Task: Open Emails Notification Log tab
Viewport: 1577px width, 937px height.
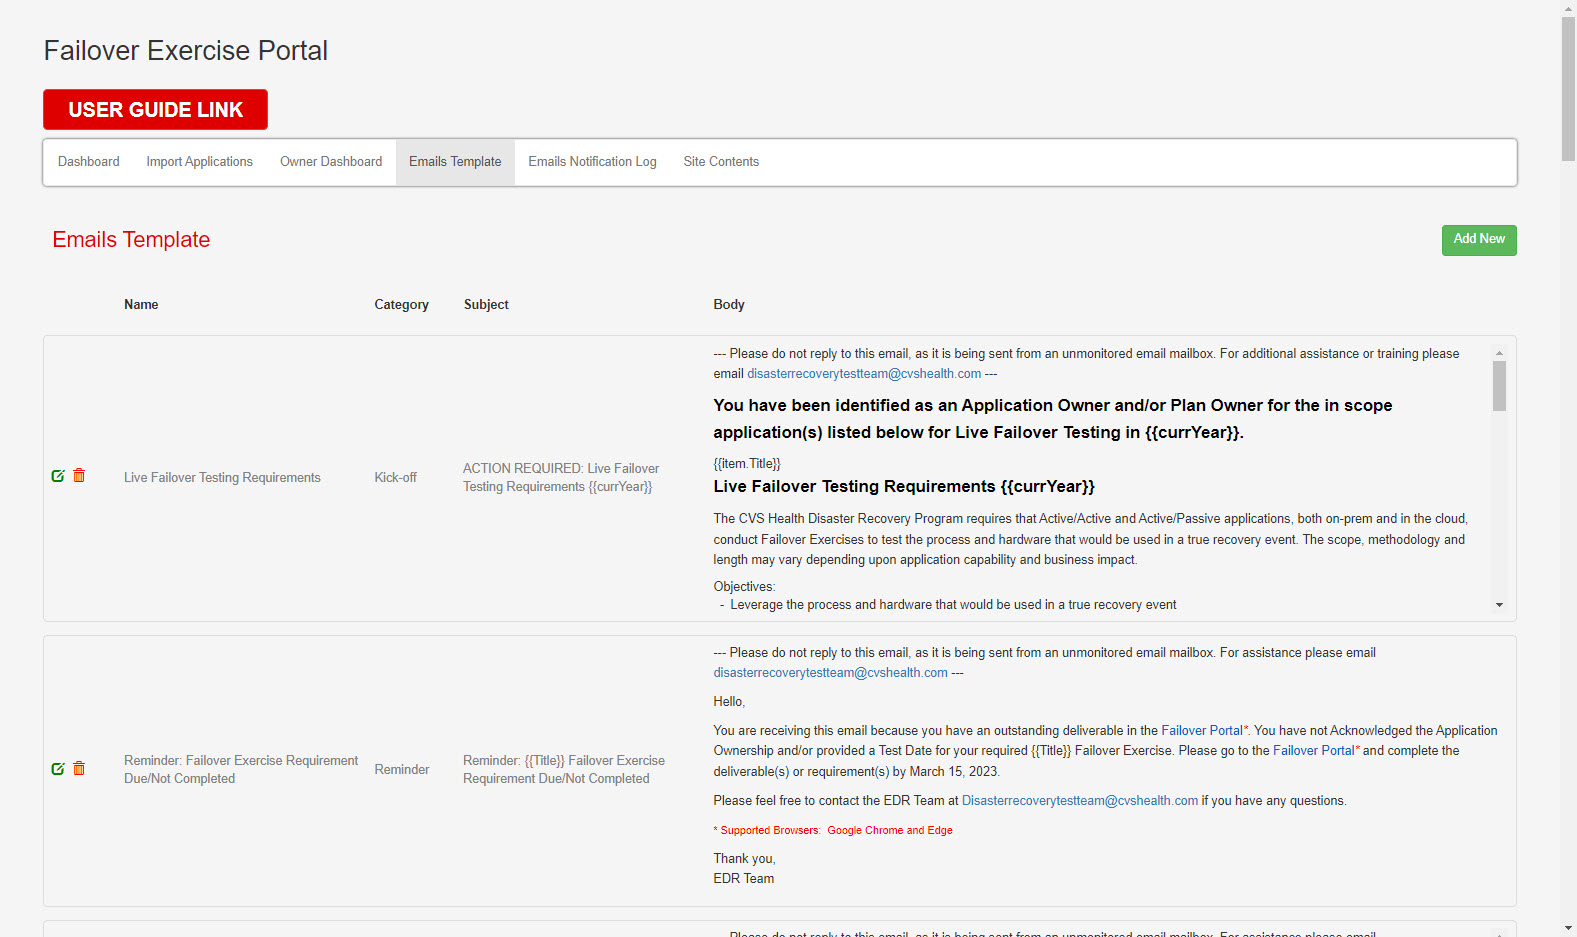Action: point(592,162)
